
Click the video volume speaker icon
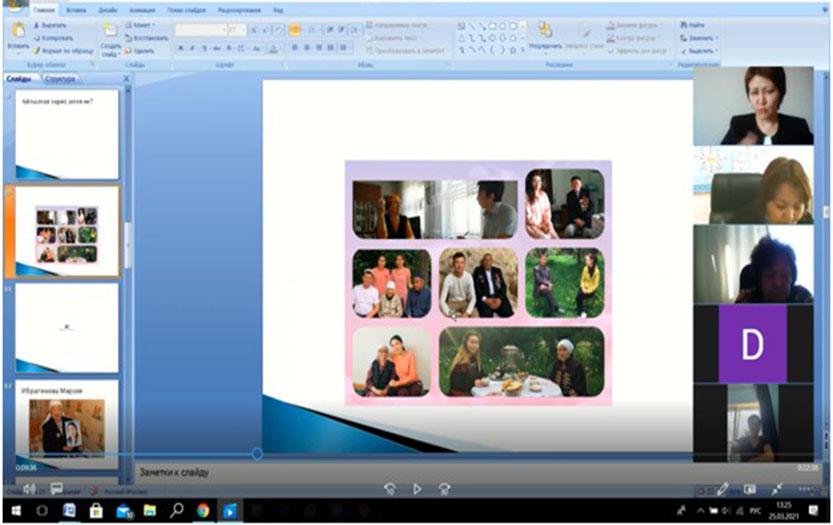(x=30, y=488)
